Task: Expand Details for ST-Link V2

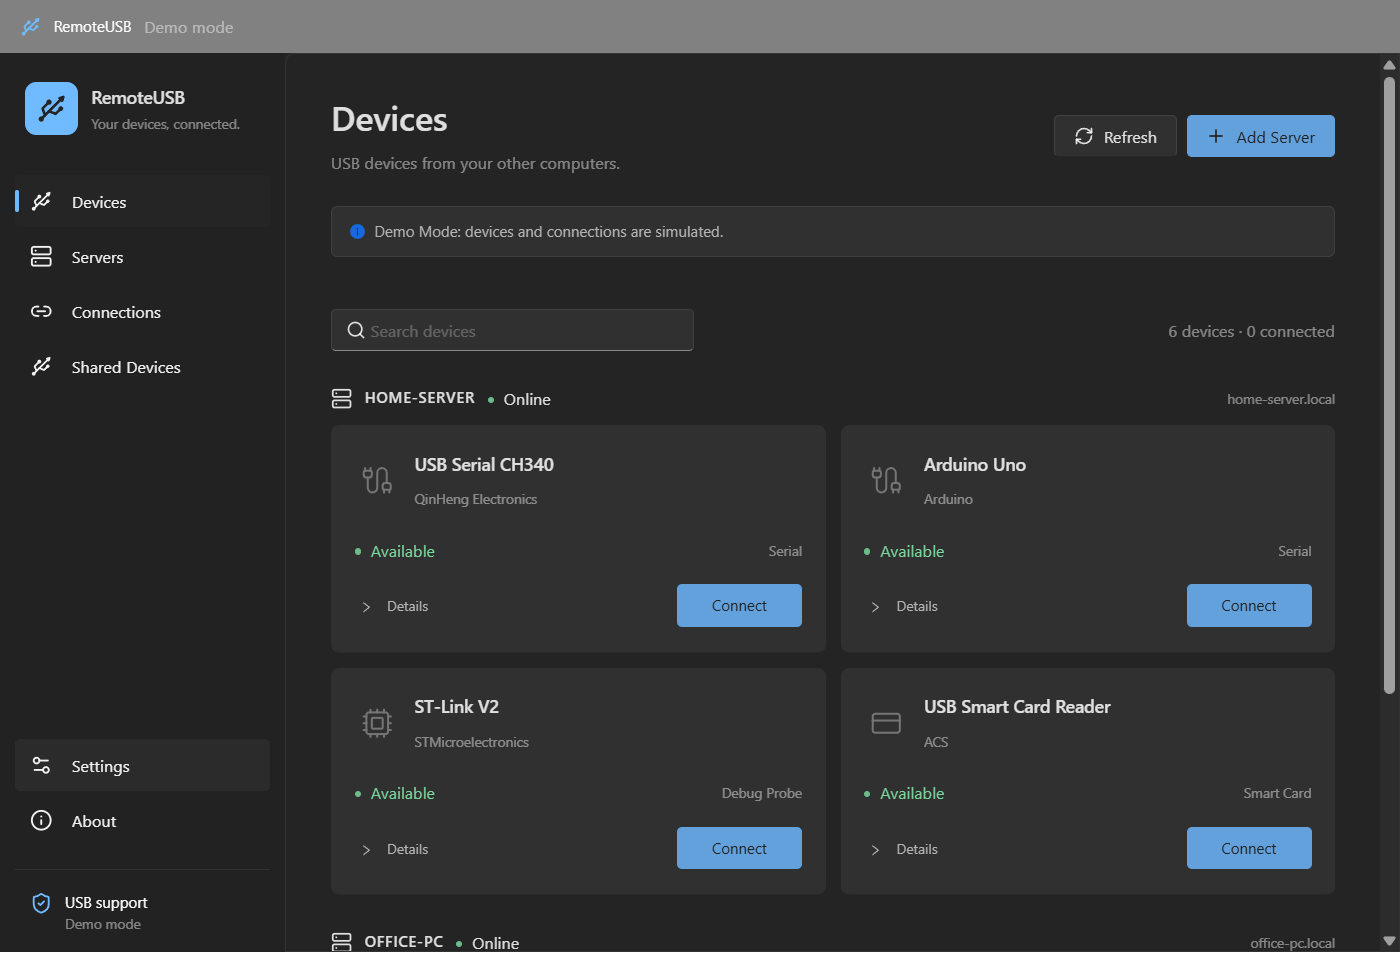Action: click(395, 850)
